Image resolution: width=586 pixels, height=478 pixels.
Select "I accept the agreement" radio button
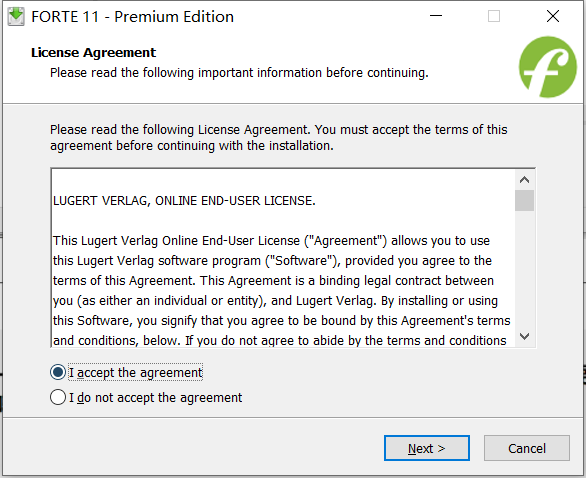coord(58,372)
